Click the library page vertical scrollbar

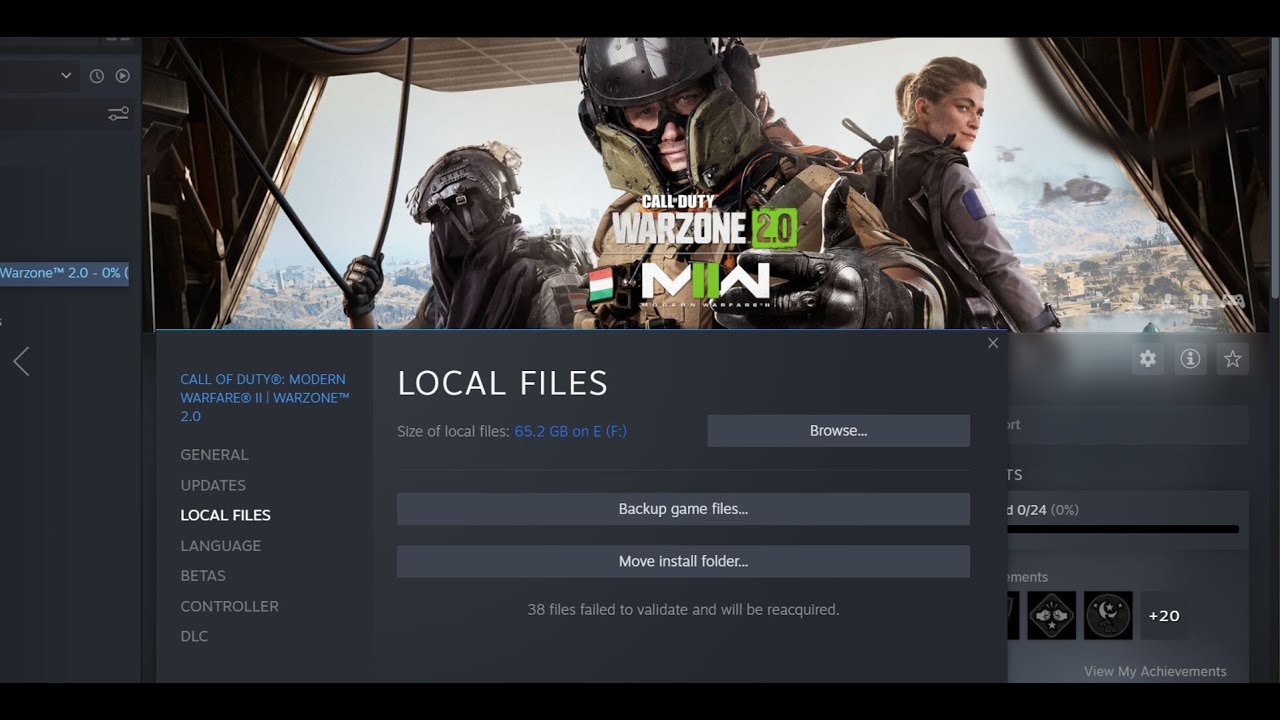[x=1273, y=168]
